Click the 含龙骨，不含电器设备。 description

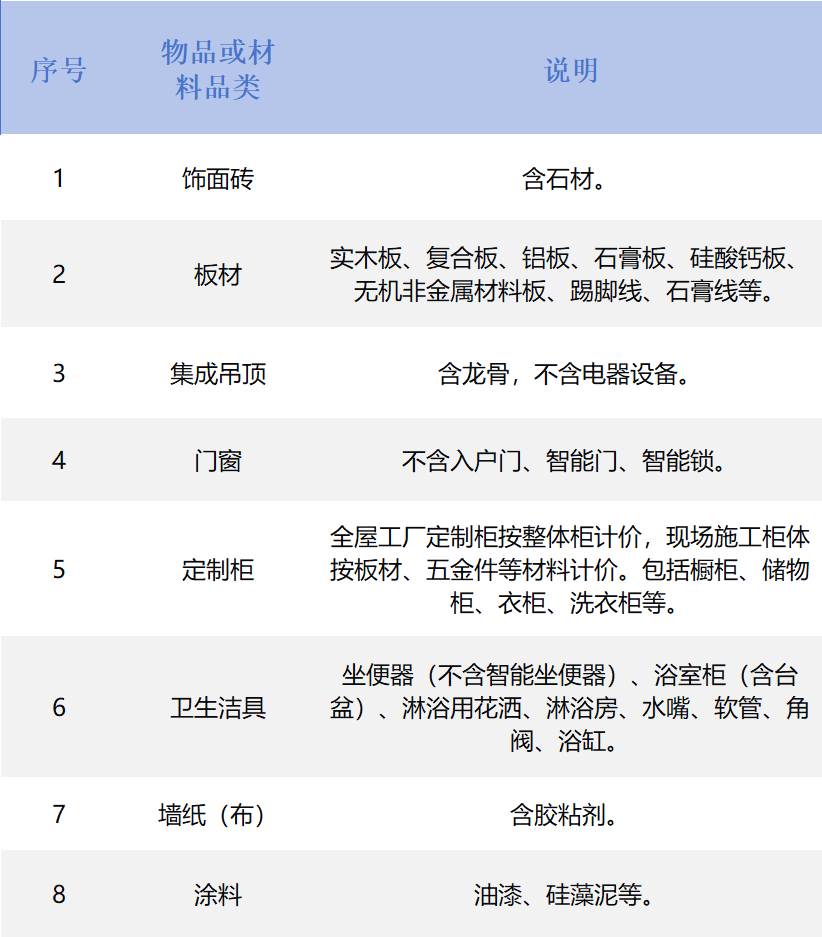click(x=563, y=373)
